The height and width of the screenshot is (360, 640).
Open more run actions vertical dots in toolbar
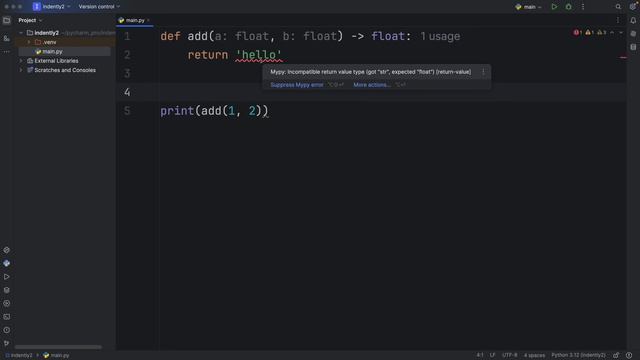click(583, 7)
